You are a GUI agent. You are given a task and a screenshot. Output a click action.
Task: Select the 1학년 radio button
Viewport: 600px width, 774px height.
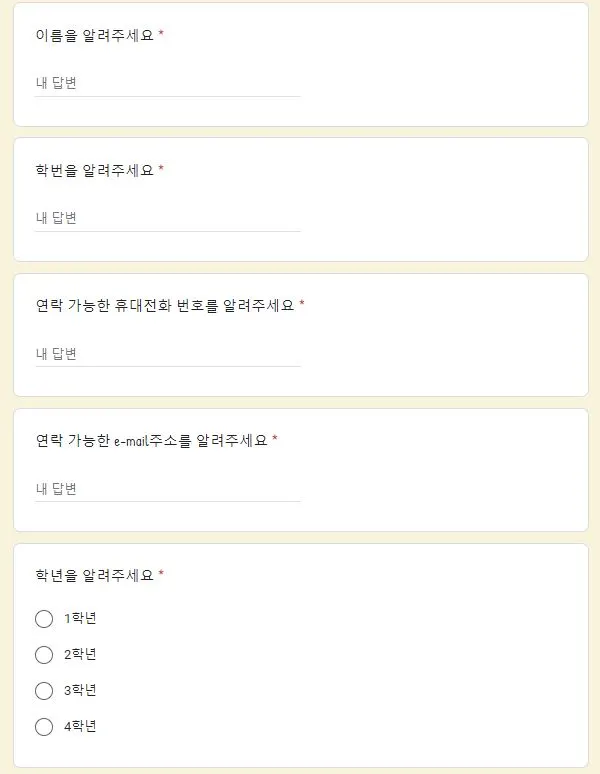44,619
